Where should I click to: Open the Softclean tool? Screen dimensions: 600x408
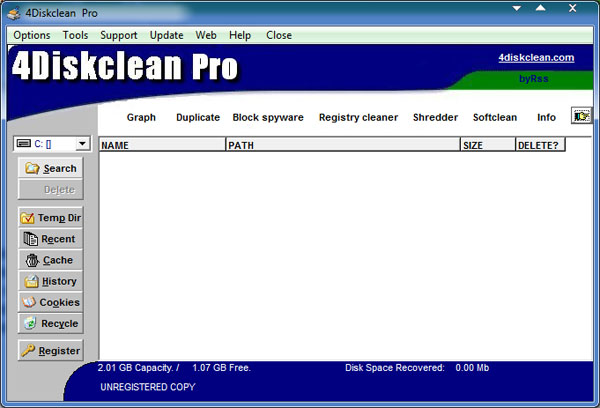(x=495, y=118)
